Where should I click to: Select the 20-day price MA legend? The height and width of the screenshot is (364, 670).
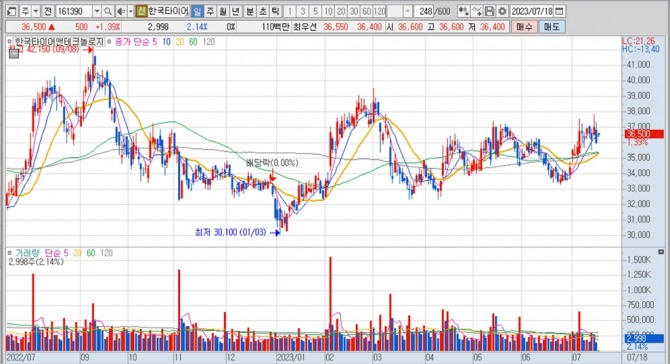point(179,42)
